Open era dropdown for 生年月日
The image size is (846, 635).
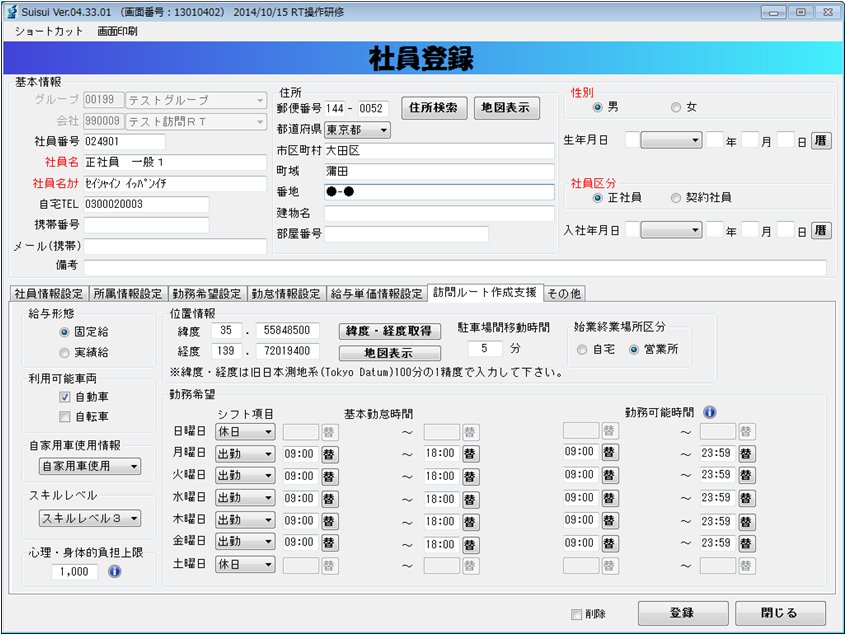click(671, 141)
